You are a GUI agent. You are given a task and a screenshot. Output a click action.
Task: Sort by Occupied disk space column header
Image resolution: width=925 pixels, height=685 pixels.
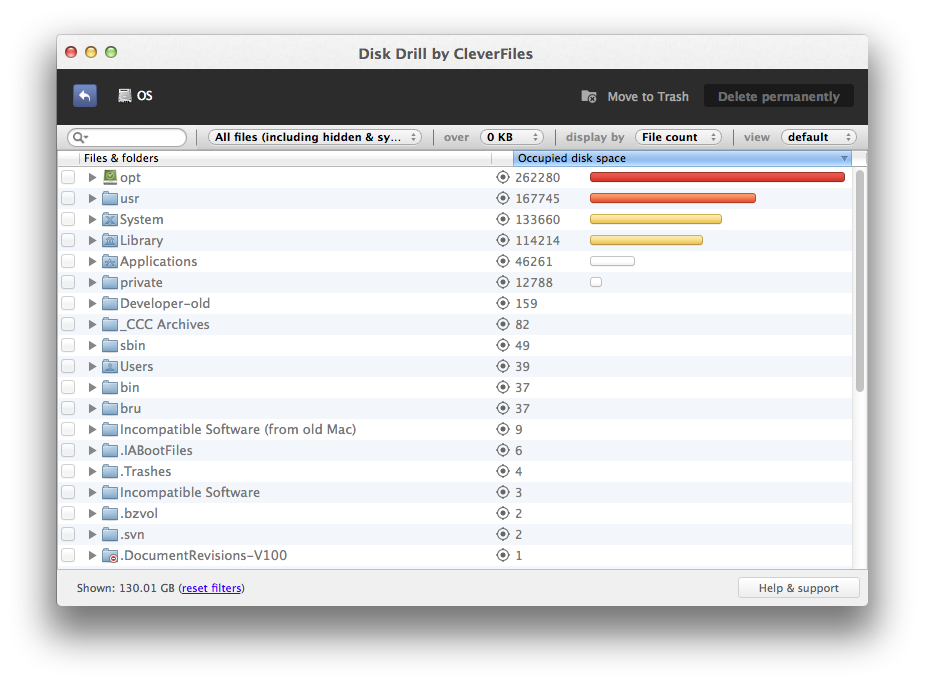682,158
